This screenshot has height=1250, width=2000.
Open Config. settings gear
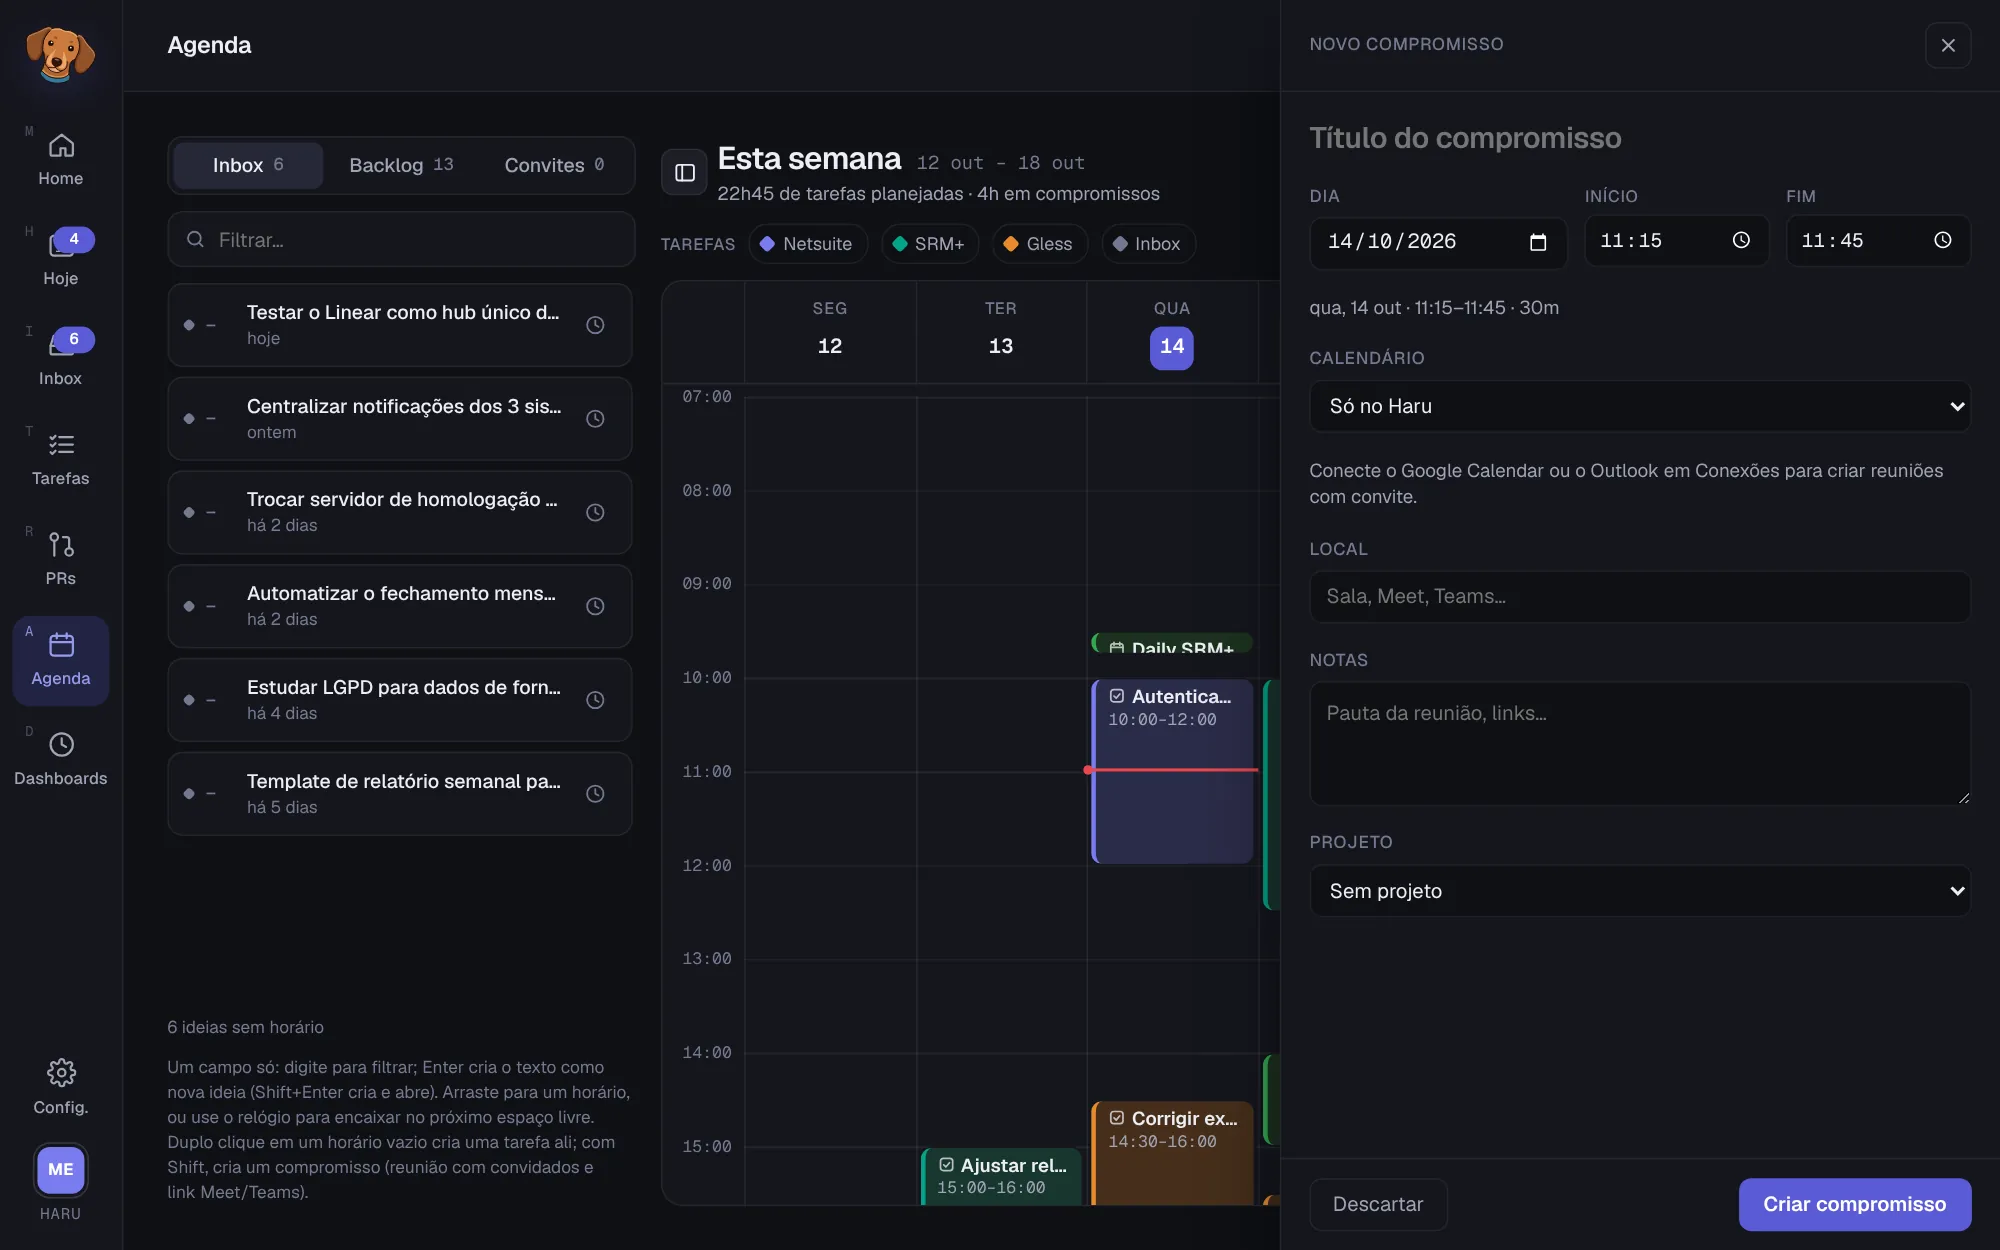(61, 1087)
